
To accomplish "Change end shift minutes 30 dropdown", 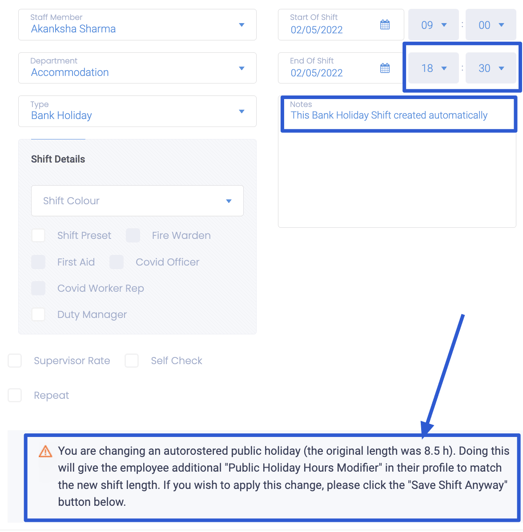I will [491, 68].
